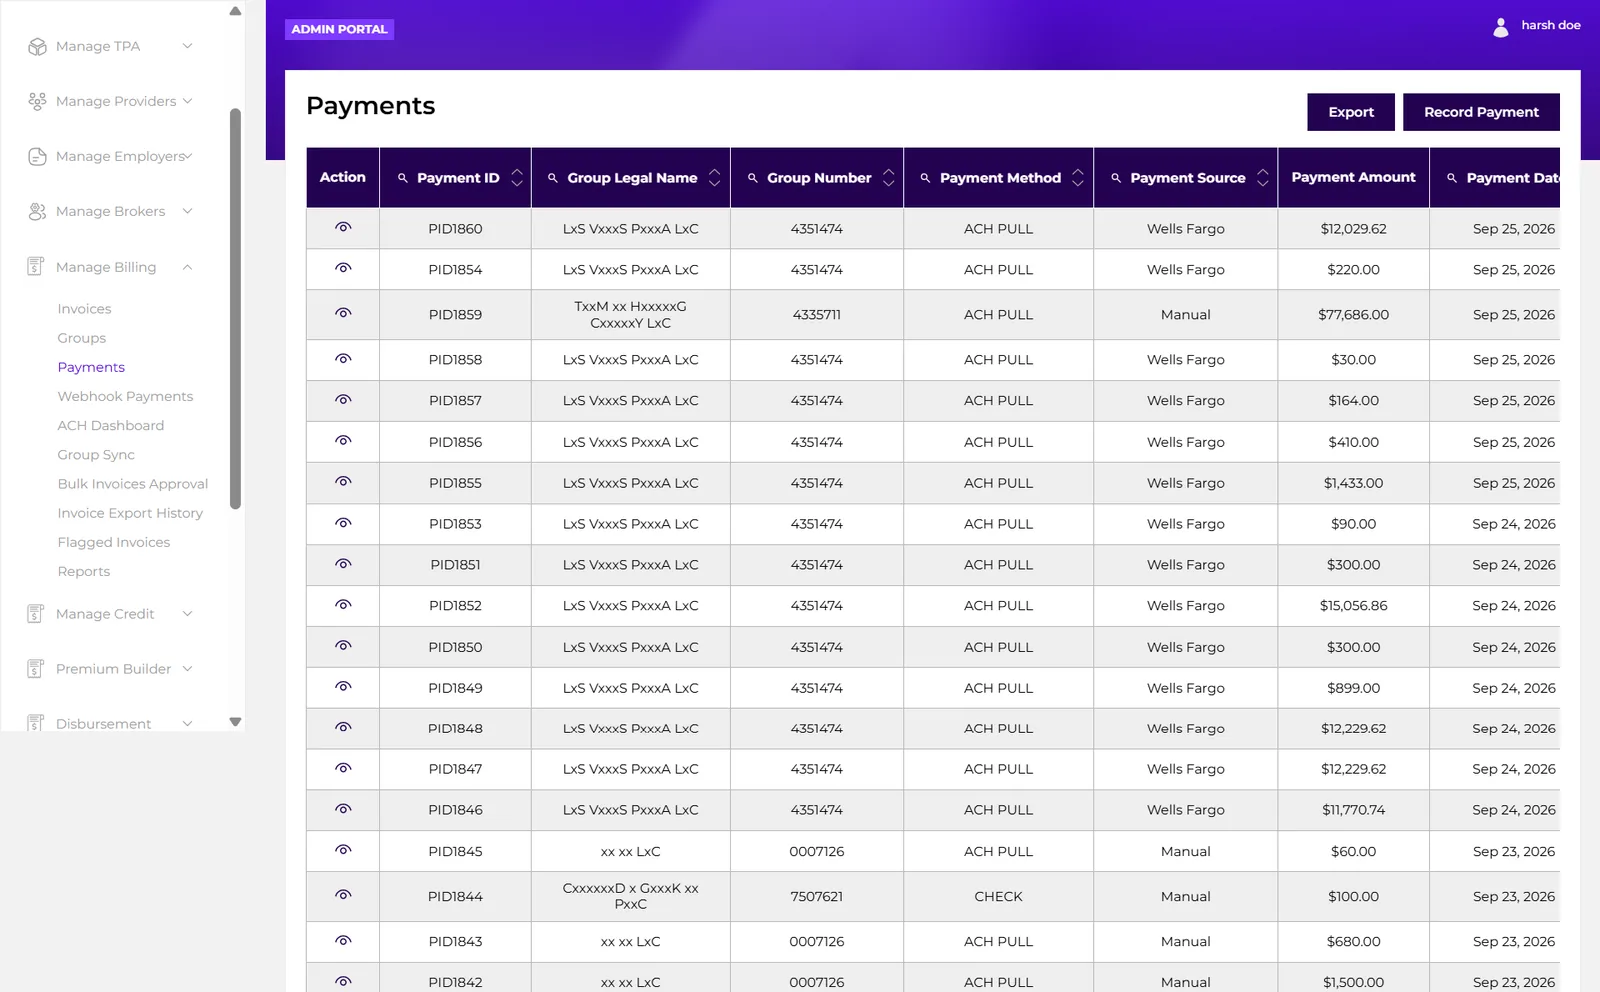Sort by Group Legal Name using sort arrows
Image resolution: width=1600 pixels, height=992 pixels.
(x=714, y=177)
